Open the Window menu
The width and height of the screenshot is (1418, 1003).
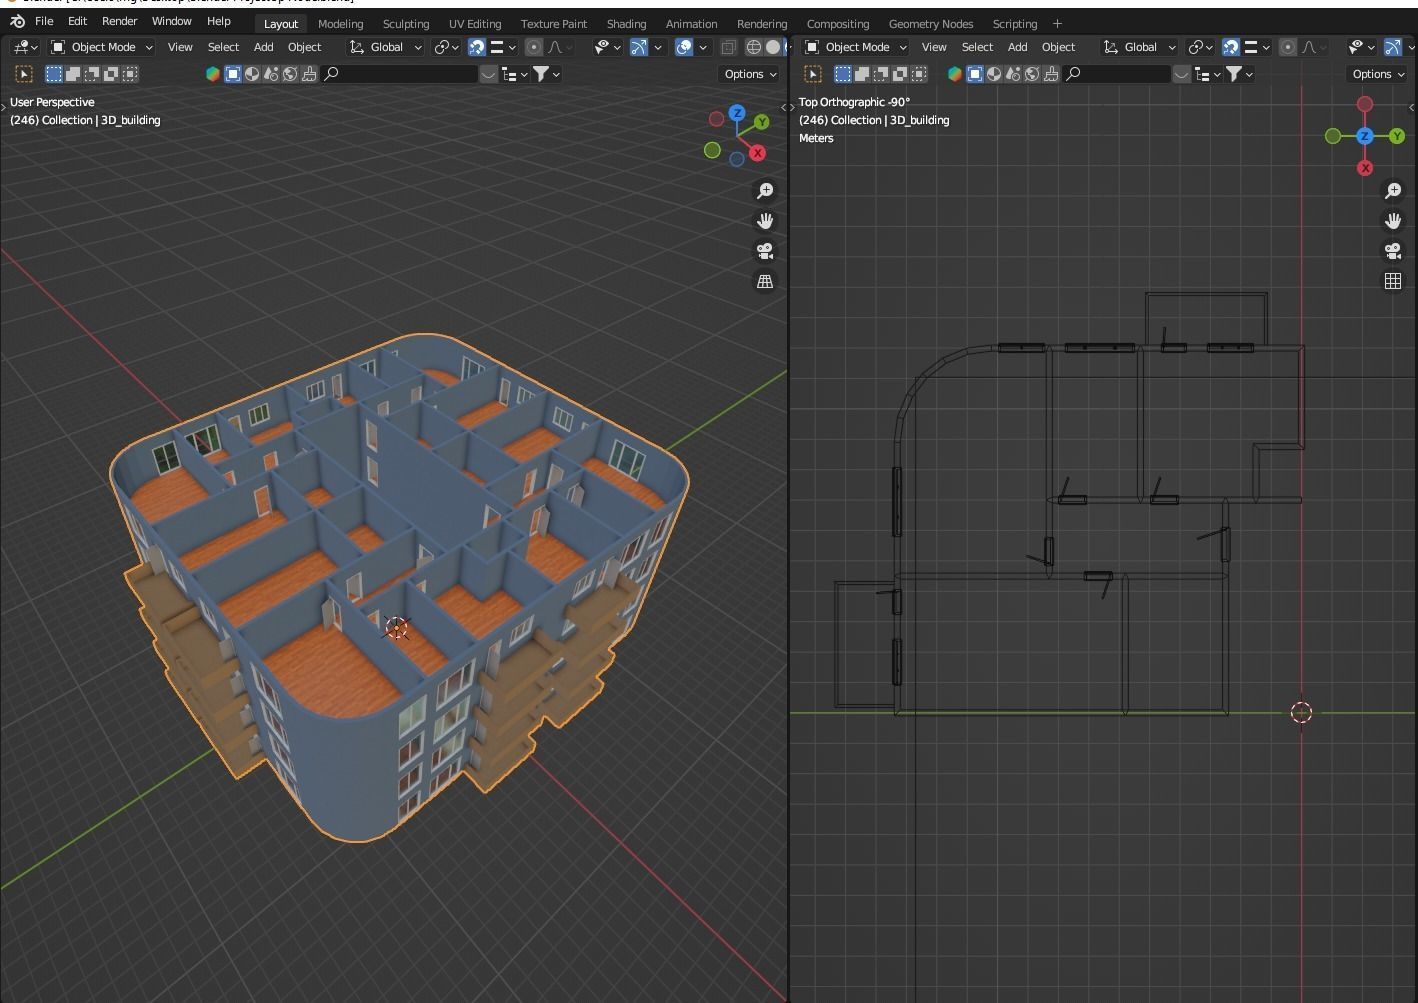coord(171,21)
